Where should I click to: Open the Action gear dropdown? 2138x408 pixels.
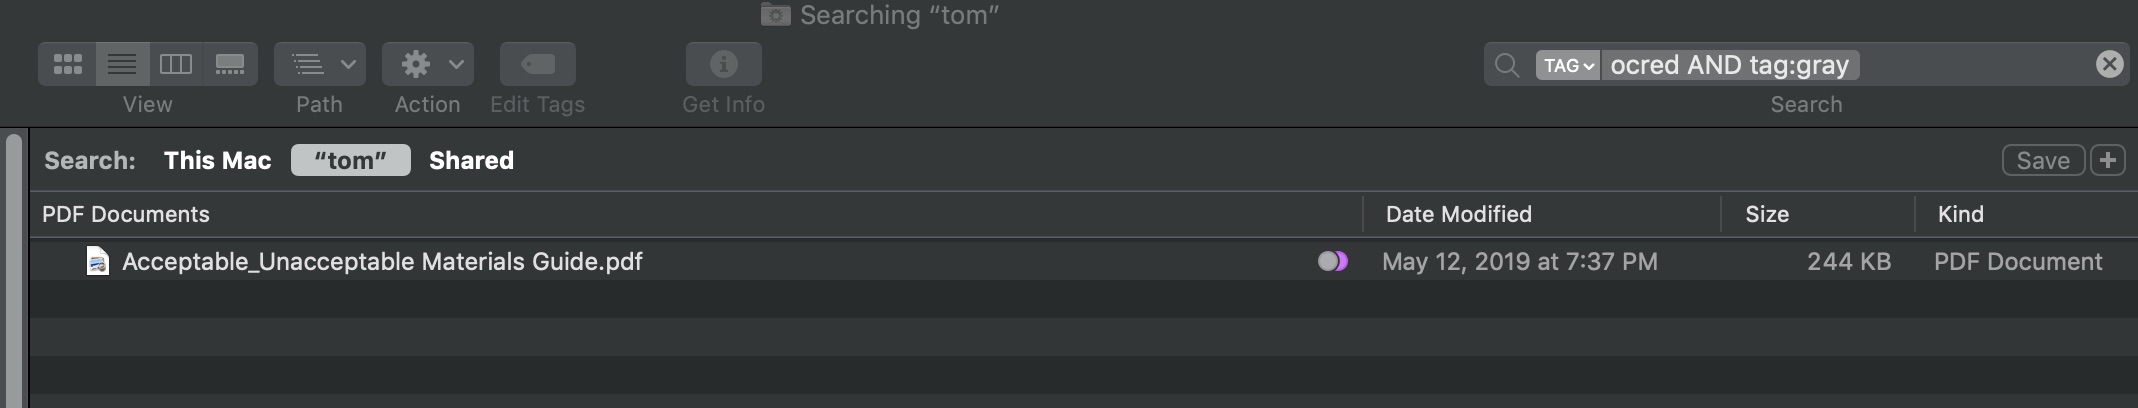(x=427, y=65)
